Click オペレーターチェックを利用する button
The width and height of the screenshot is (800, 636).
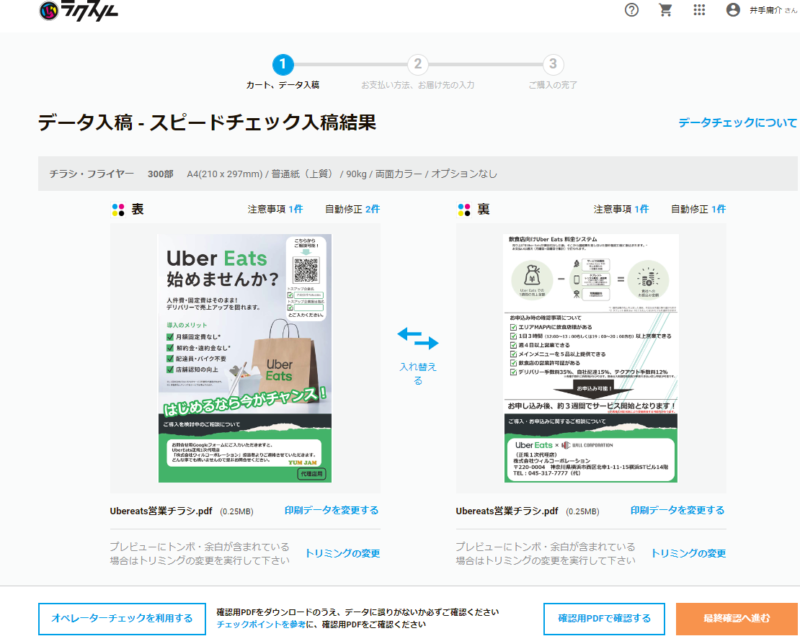pyautogui.click(x=122, y=619)
